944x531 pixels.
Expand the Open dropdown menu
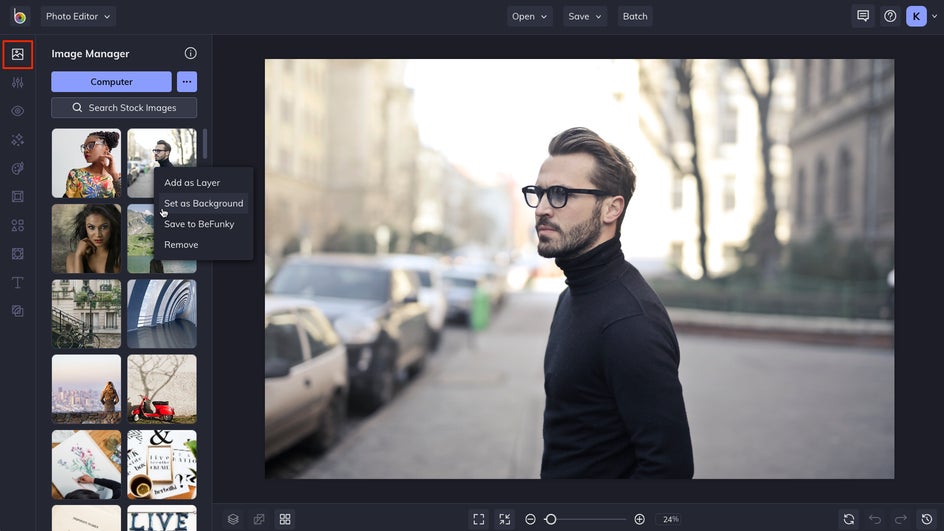point(529,16)
